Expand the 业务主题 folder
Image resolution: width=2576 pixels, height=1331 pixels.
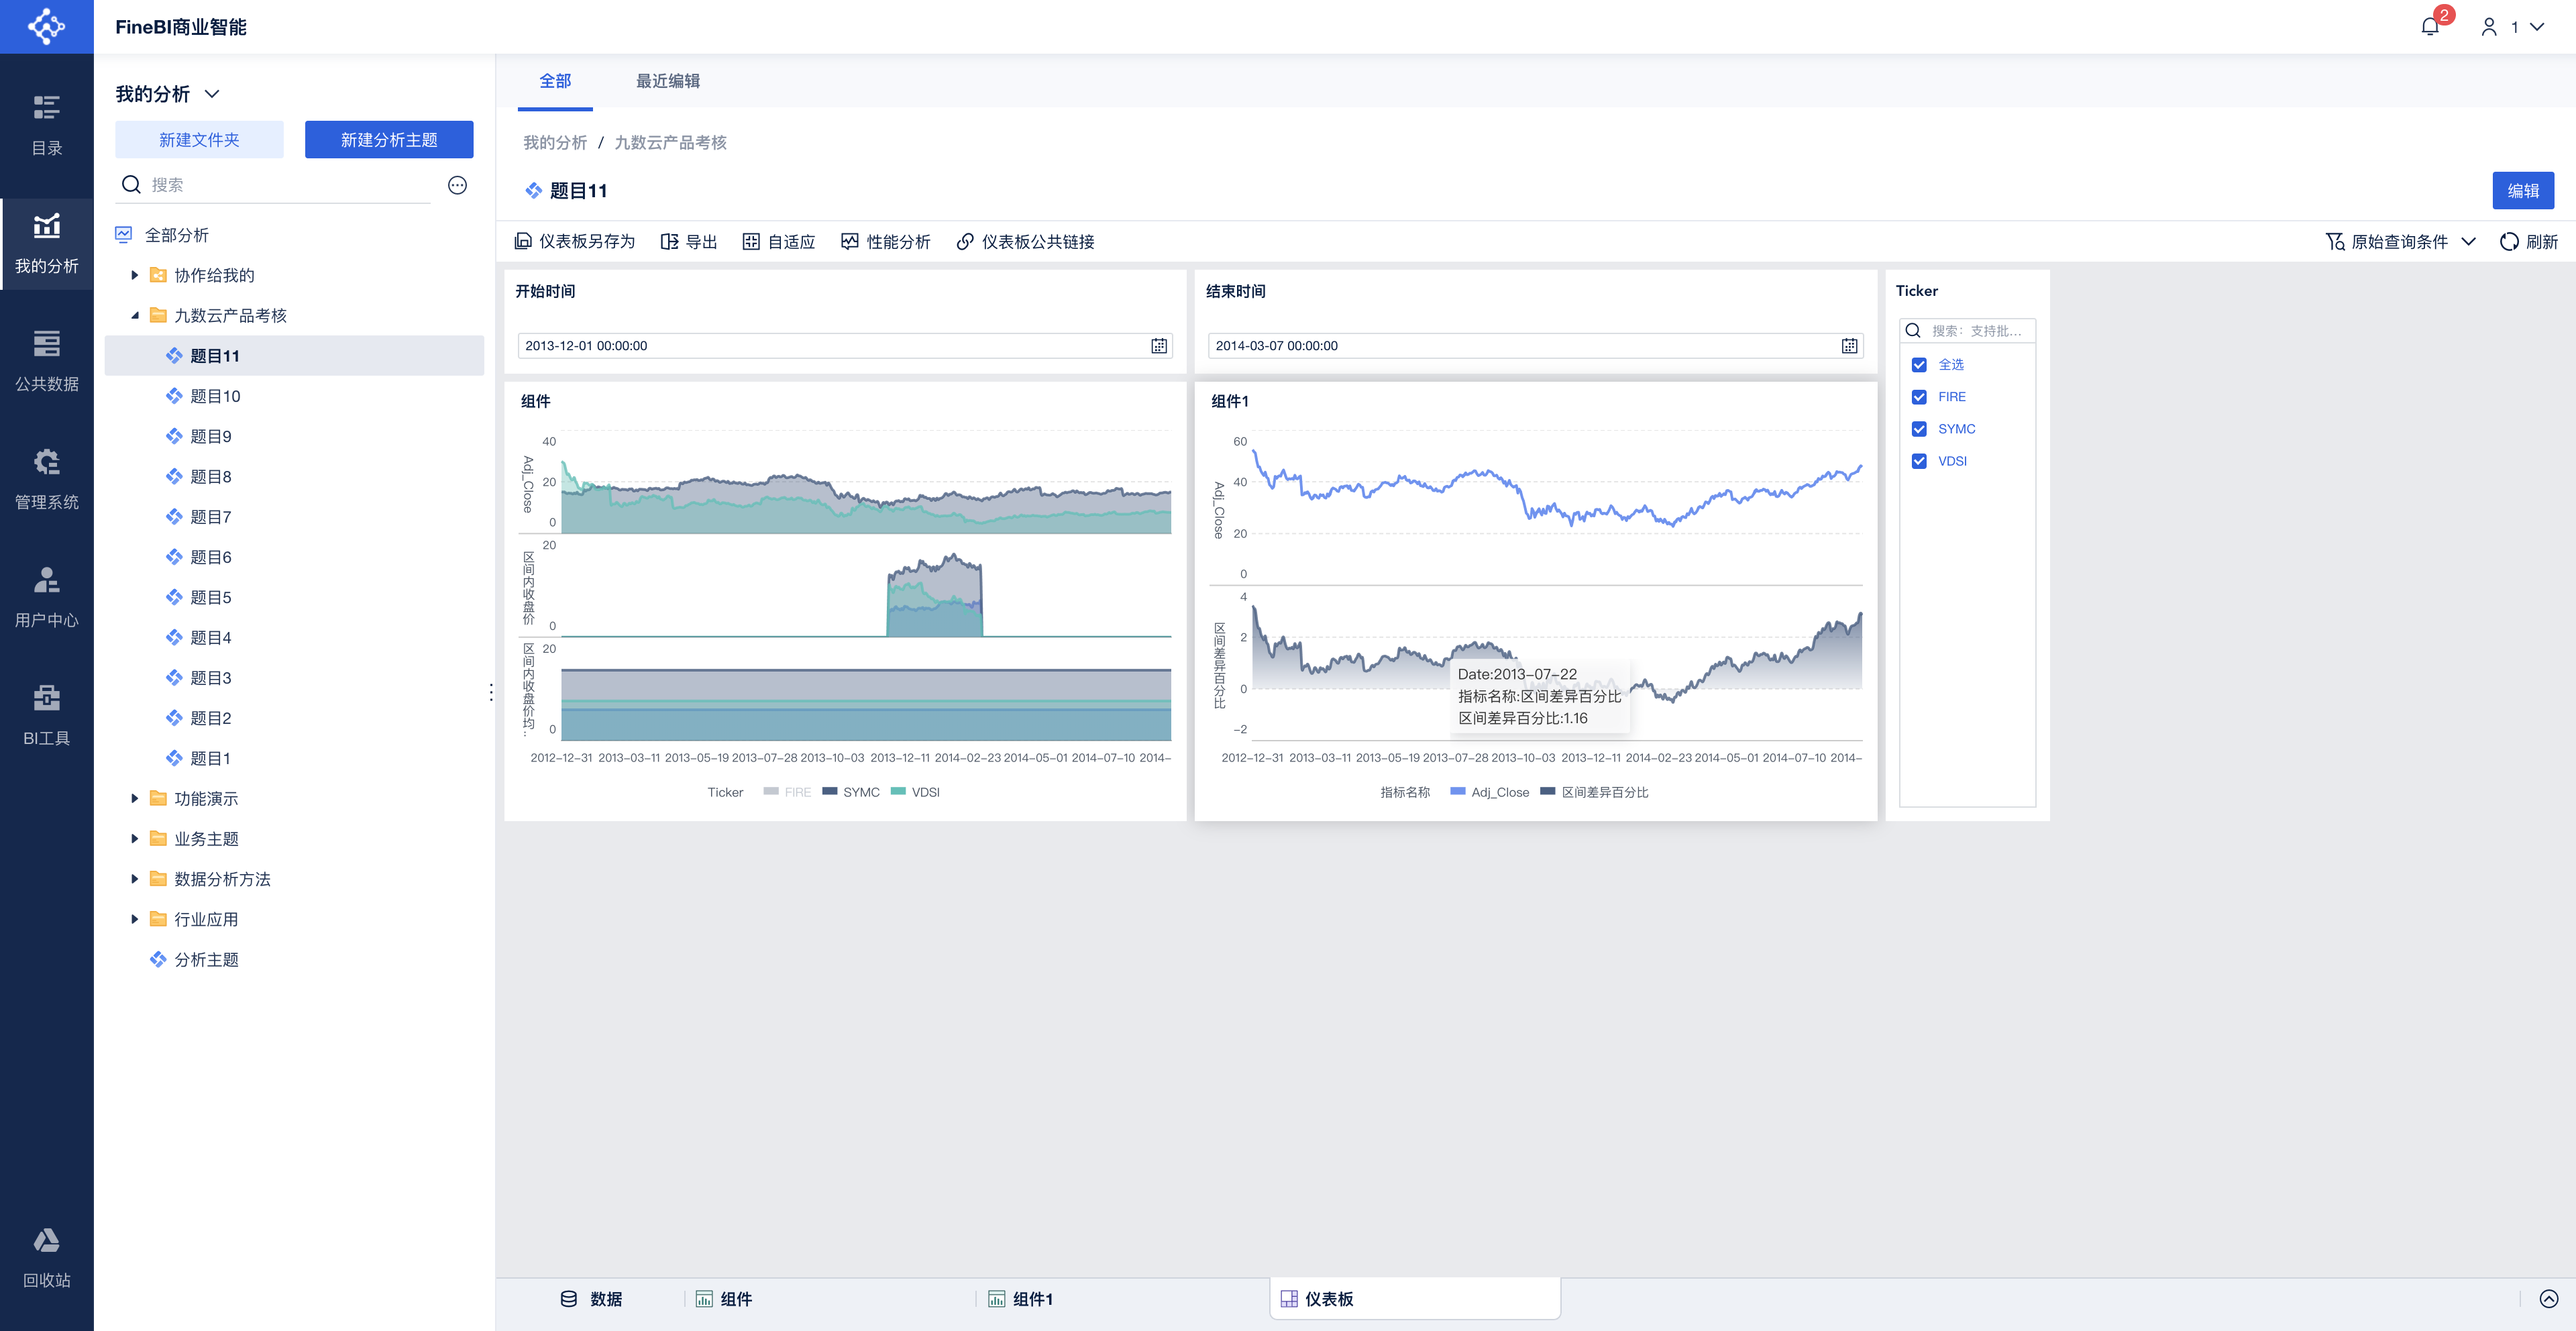pos(135,838)
